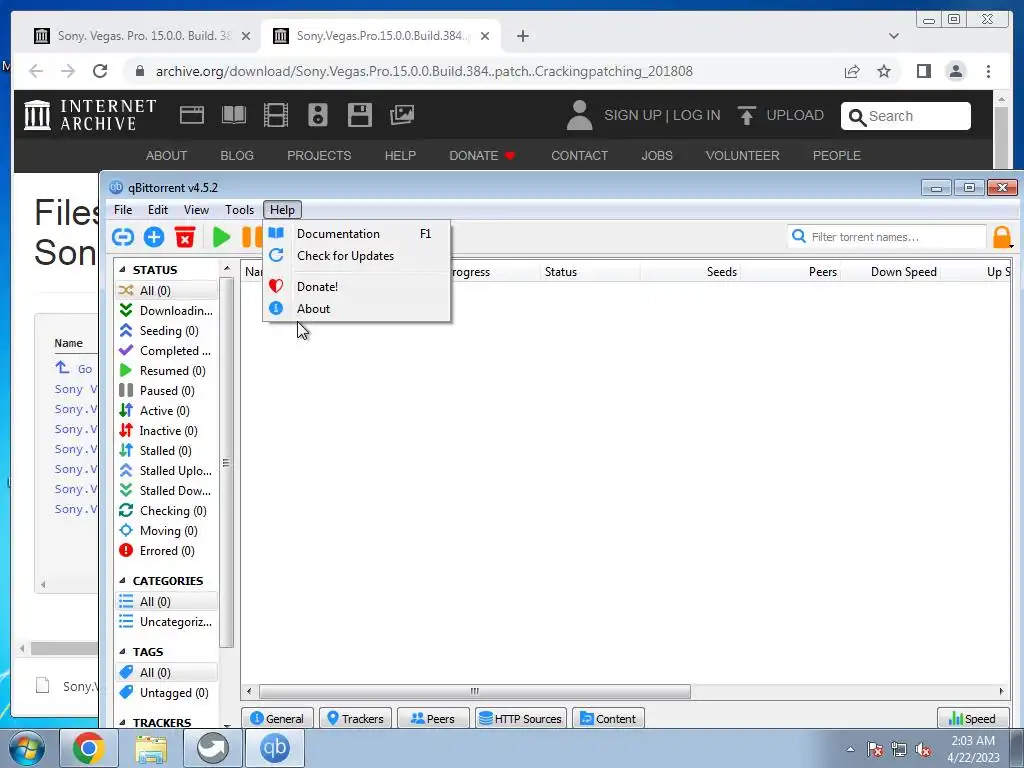Select the Downloading status filter
This screenshot has width=1024, height=768.
point(167,311)
